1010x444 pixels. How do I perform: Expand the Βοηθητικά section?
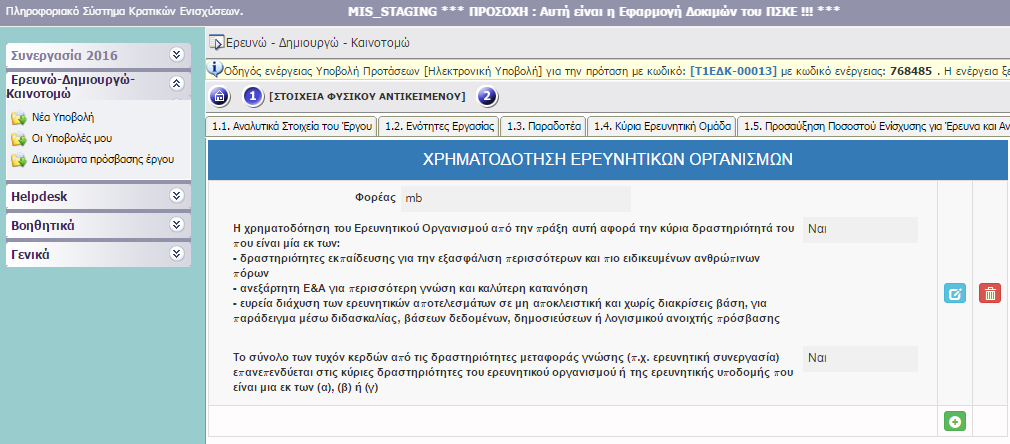176,224
